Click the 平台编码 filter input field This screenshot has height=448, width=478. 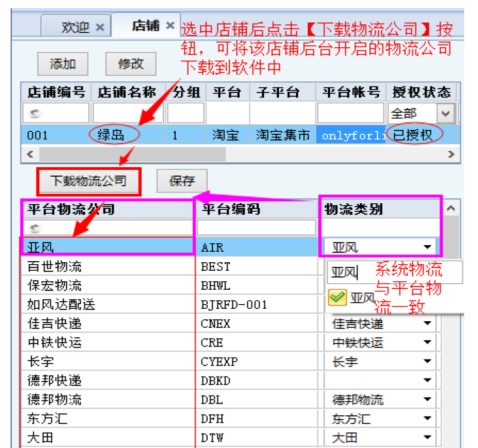256,228
